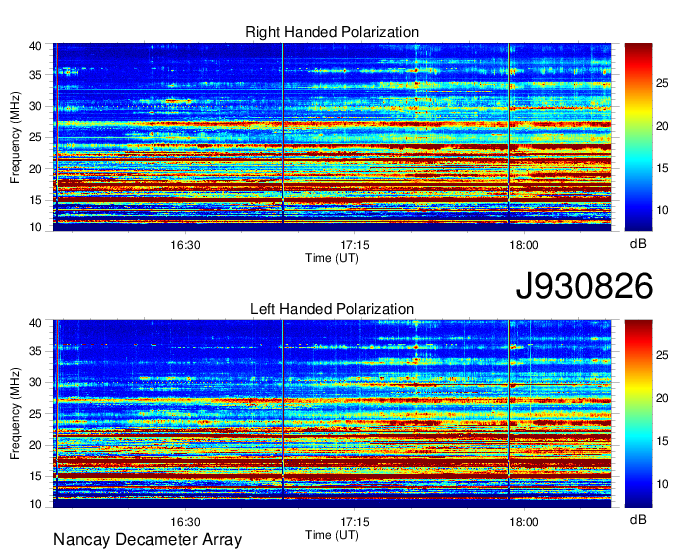This screenshot has height=552, width=680.
Task: Click the 15 value on Right Handed colorbar
Action: [x=662, y=168]
